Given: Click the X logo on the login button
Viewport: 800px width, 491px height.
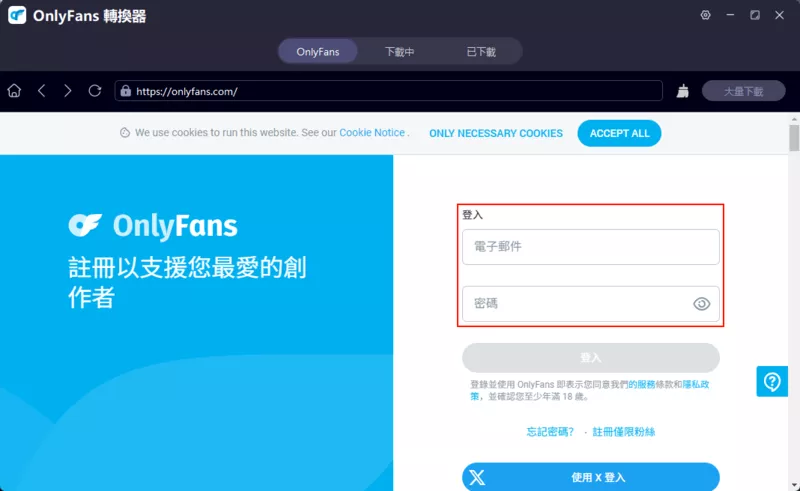Looking at the screenshot, I should click(x=477, y=477).
